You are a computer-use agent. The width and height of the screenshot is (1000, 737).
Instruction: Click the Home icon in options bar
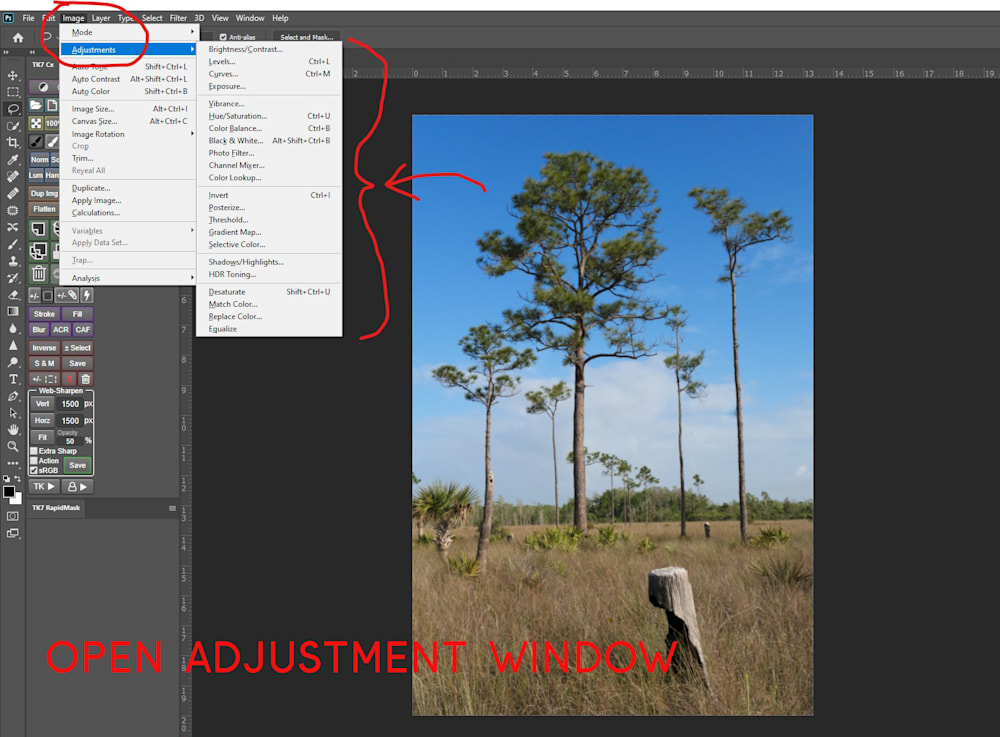pos(18,38)
